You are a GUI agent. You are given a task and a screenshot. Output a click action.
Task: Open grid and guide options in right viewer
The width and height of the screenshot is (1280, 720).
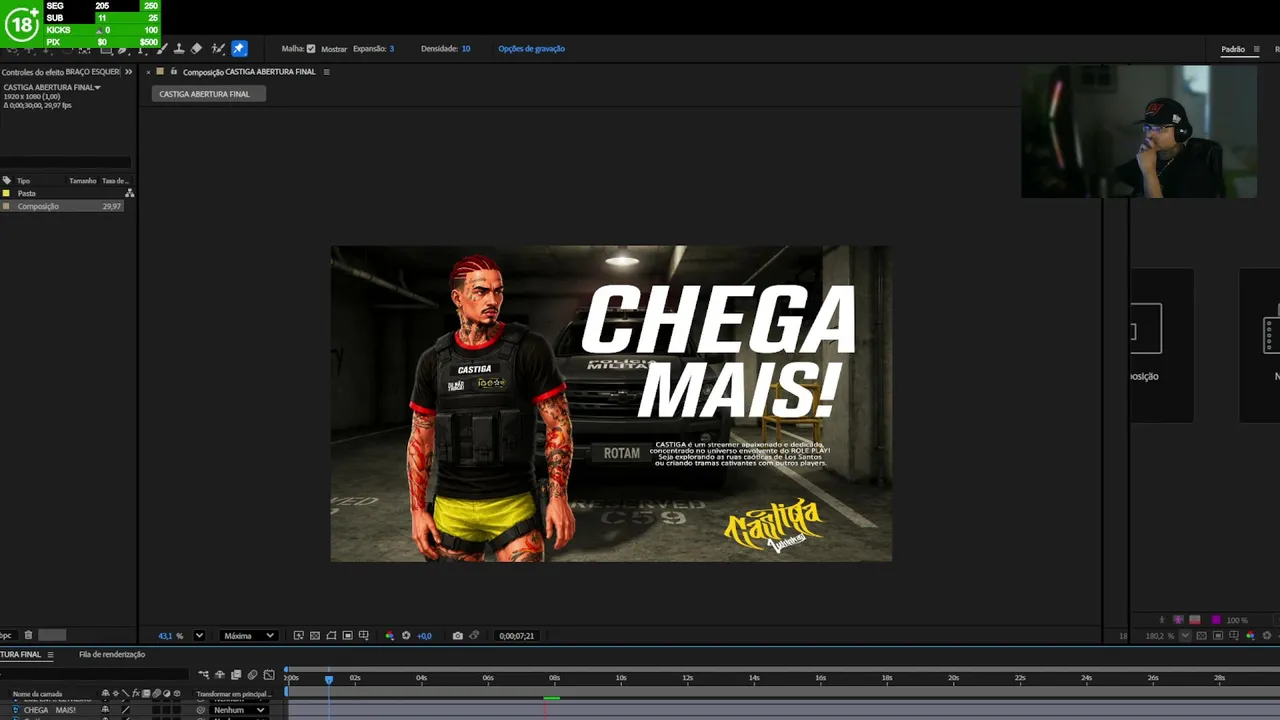tap(1233, 636)
